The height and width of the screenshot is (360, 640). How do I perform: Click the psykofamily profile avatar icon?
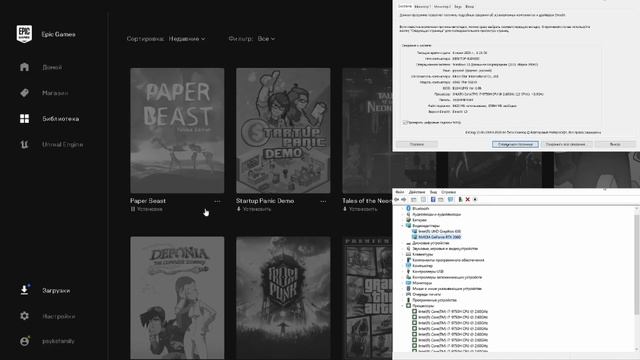click(24, 341)
